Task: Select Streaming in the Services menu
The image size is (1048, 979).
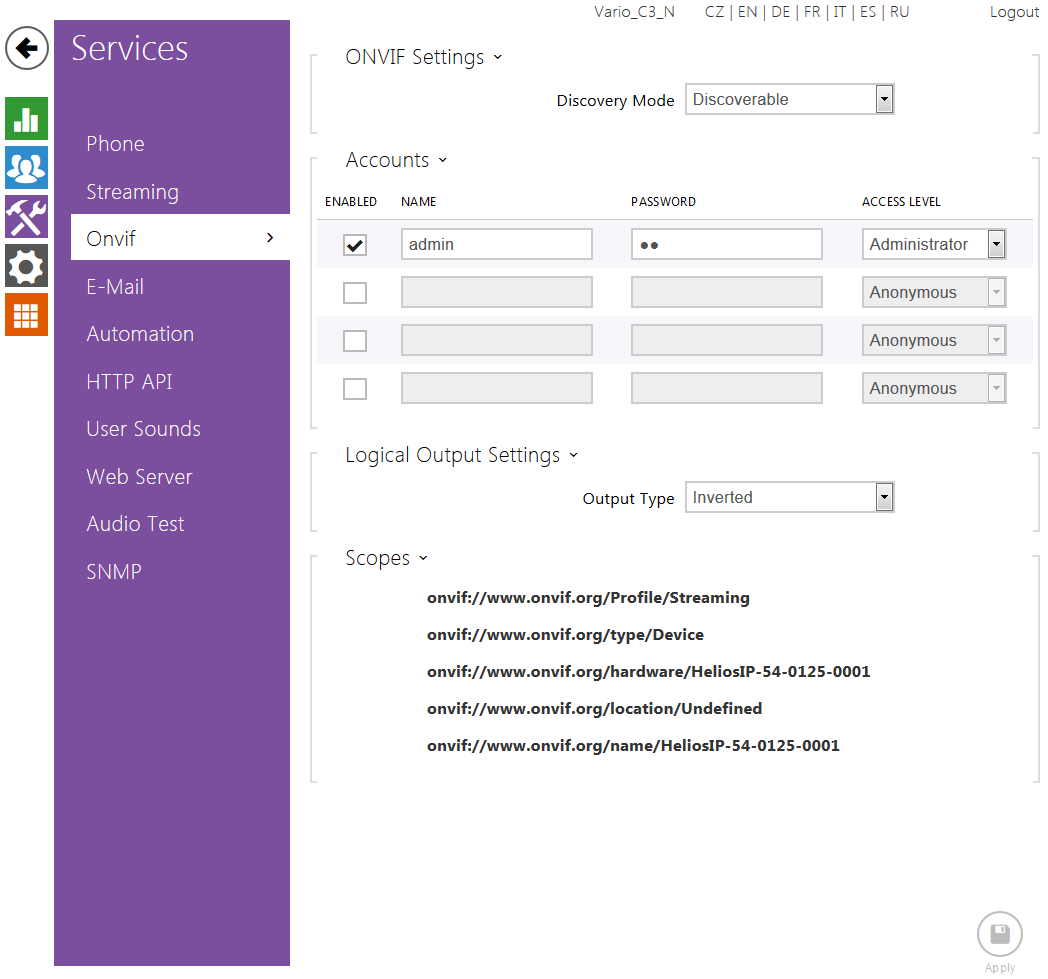Action: 132,192
